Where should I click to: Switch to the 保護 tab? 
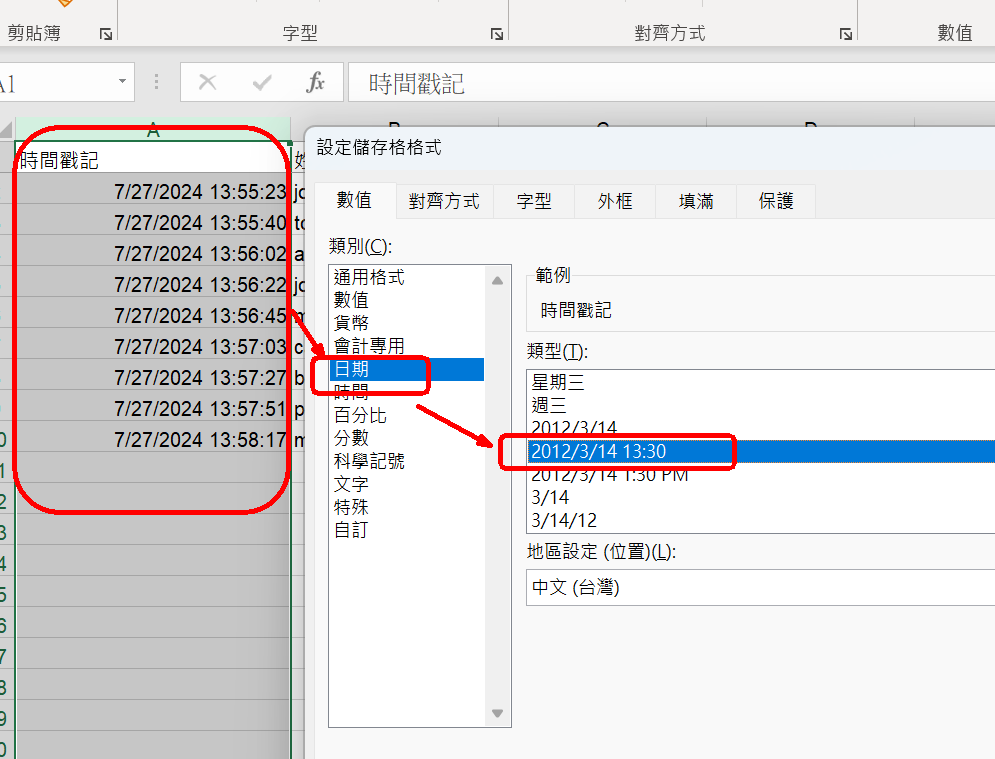click(776, 201)
